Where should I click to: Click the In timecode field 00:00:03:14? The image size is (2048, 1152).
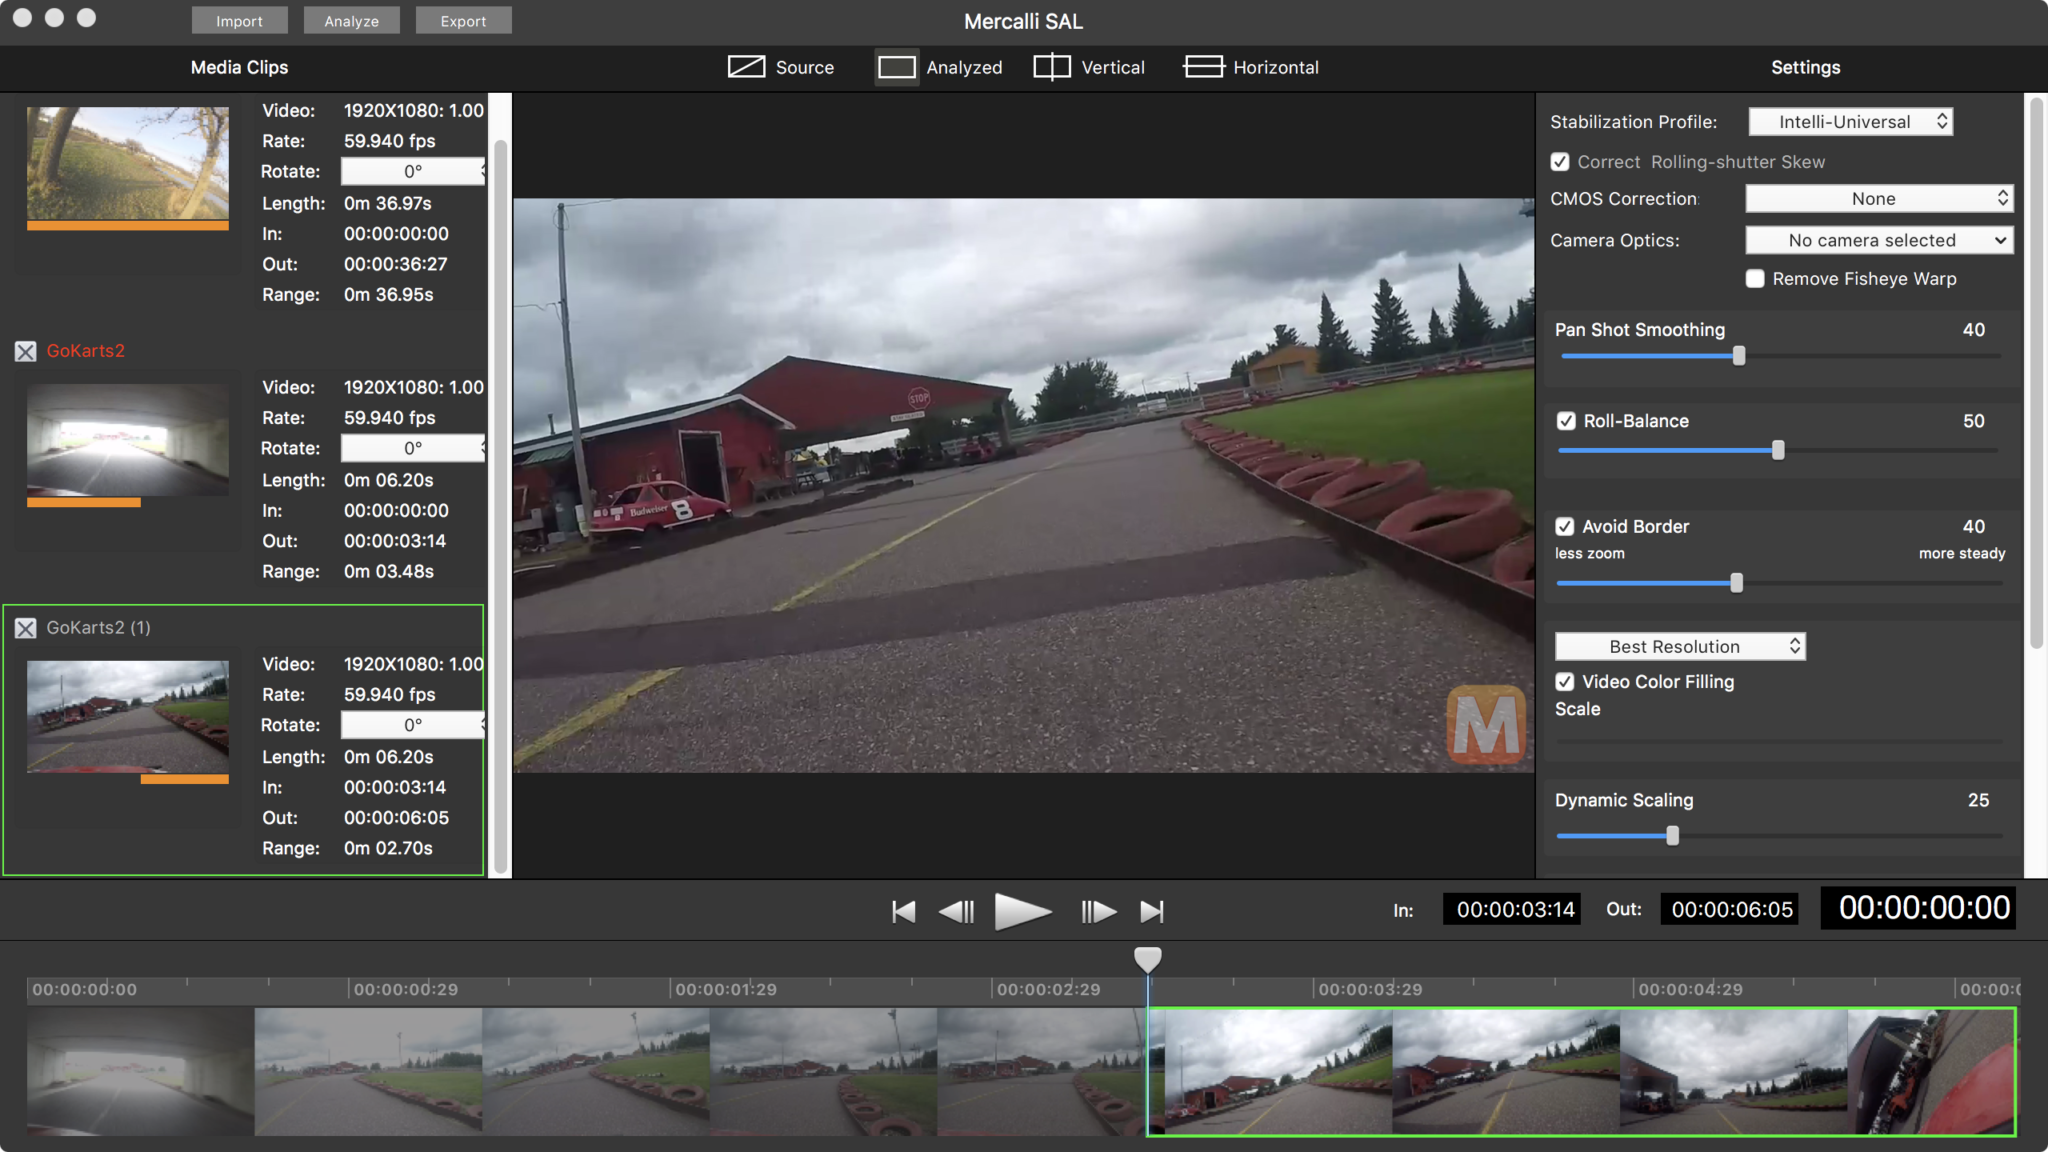pos(1512,909)
